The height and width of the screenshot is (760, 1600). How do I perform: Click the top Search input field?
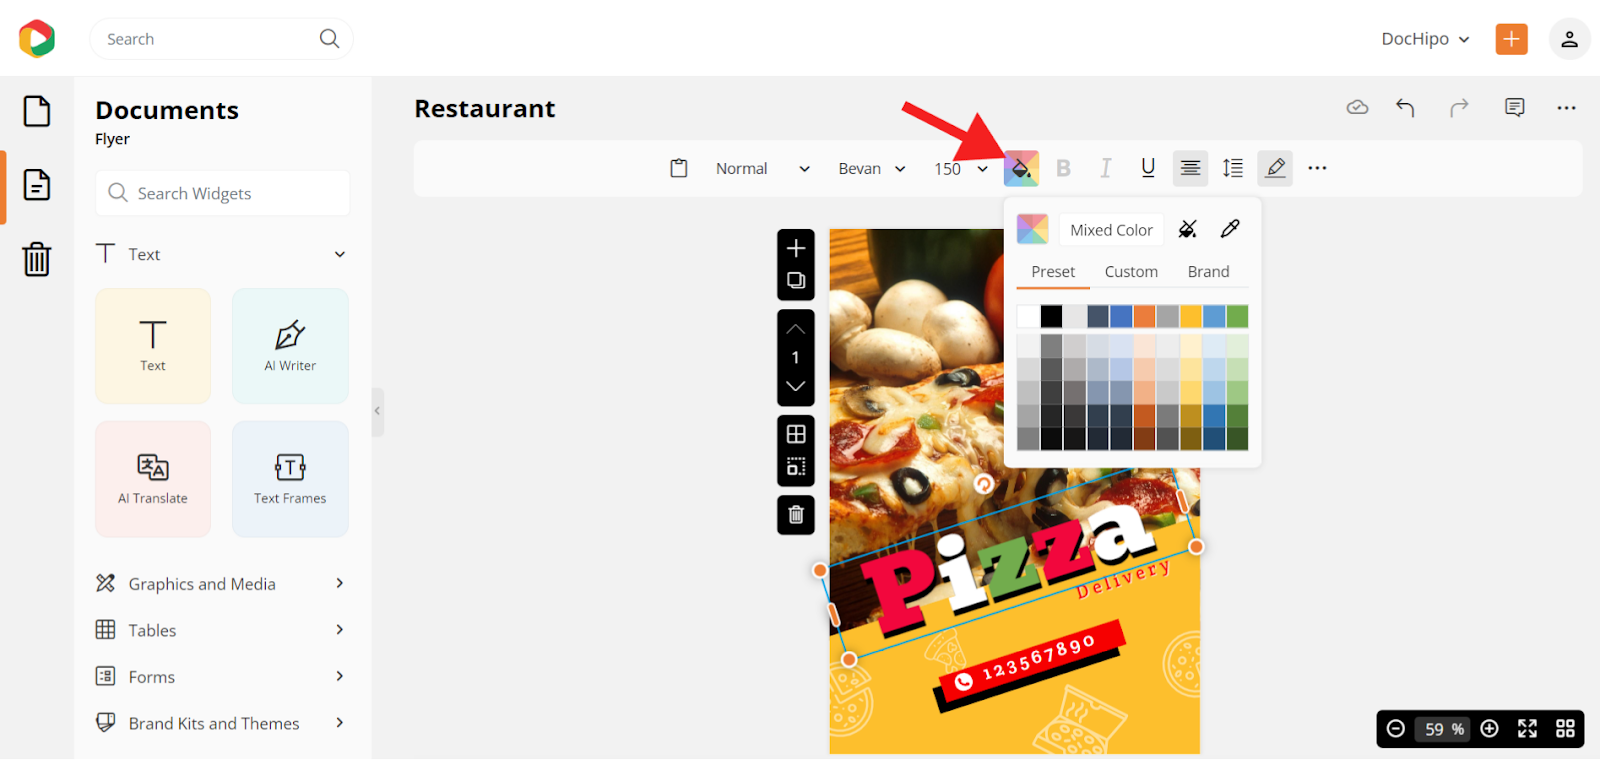click(221, 39)
